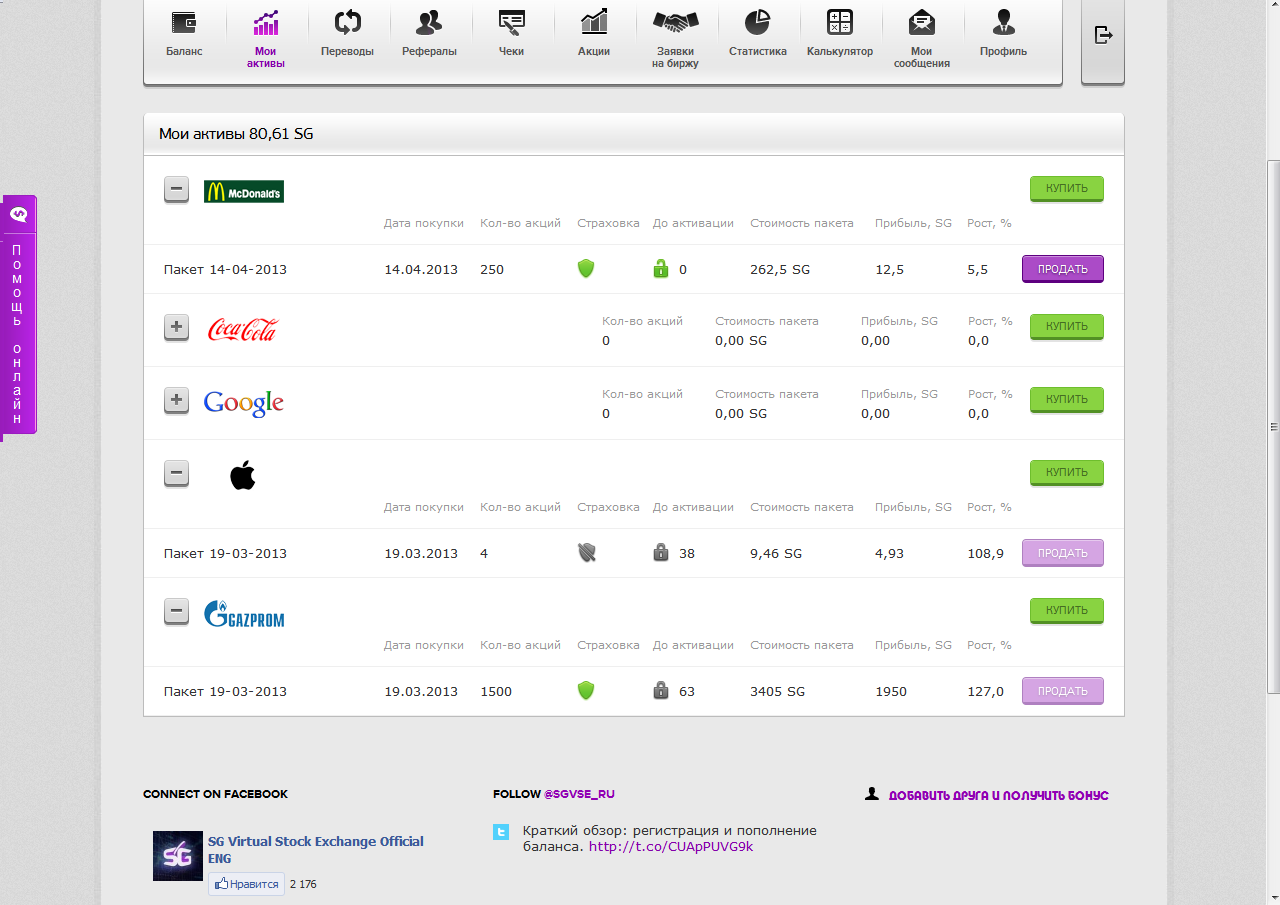Buy Coca-Cola shares with Купить
The image size is (1280, 905).
pyautogui.click(x=1067, y=326)
